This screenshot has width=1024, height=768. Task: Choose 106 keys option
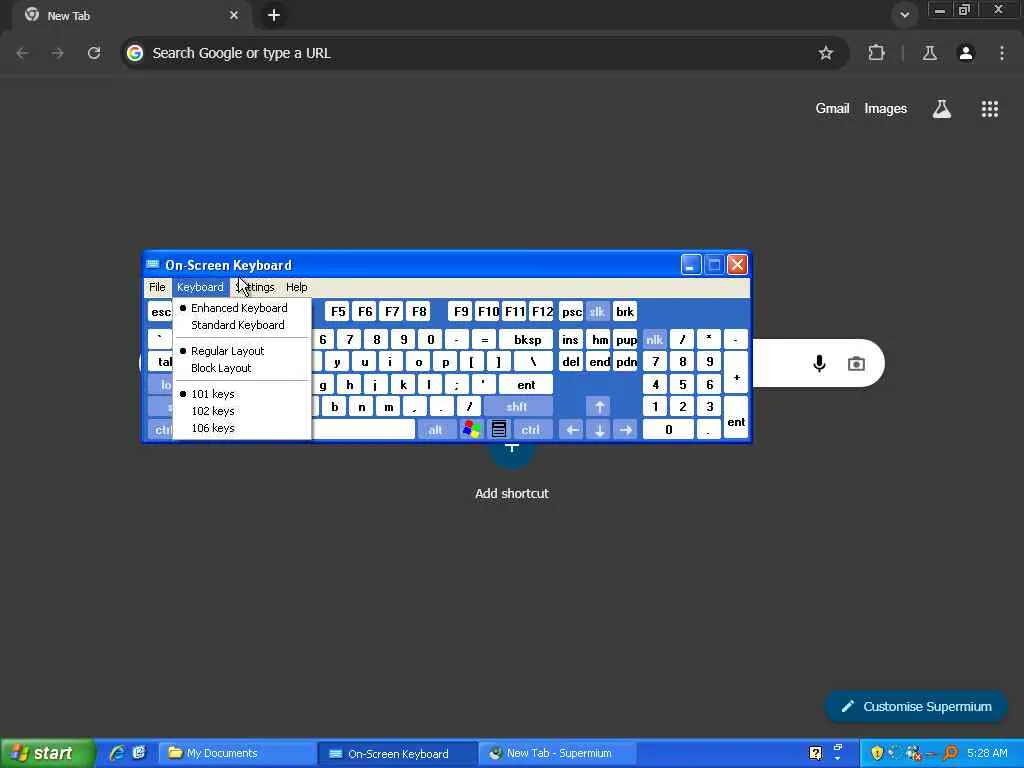(x=212, y=428)
